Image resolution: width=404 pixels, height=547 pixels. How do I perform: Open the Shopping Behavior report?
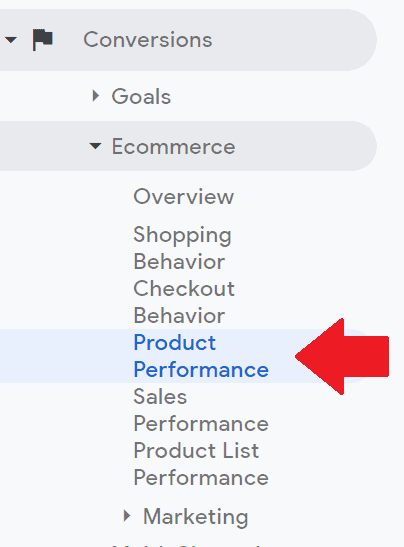(x=182, y=248)
